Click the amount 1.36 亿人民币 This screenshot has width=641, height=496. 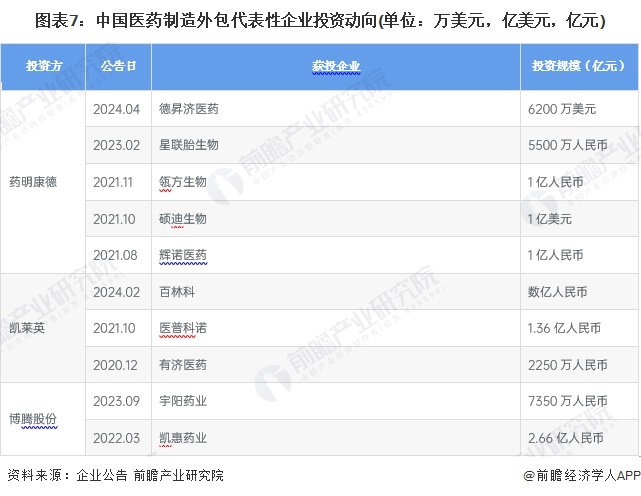click(565, 328)
